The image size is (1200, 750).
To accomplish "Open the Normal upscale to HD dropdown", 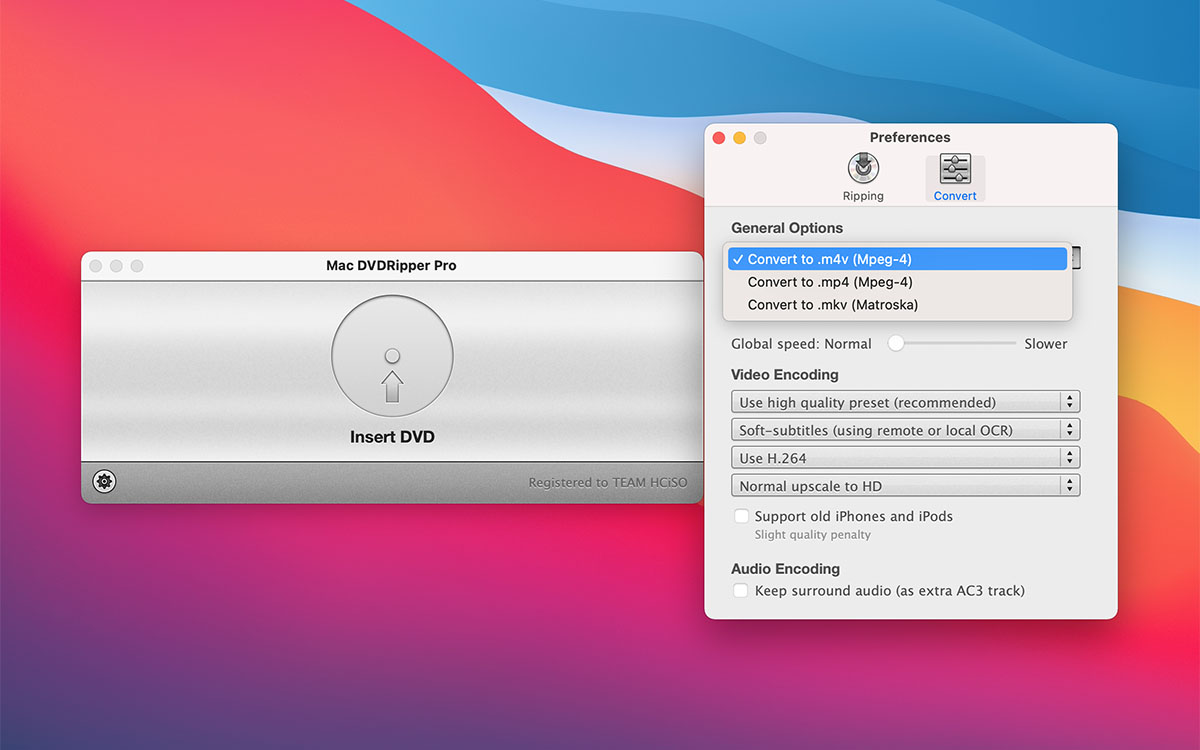I will pyautogui.click(x=906, y=486).
